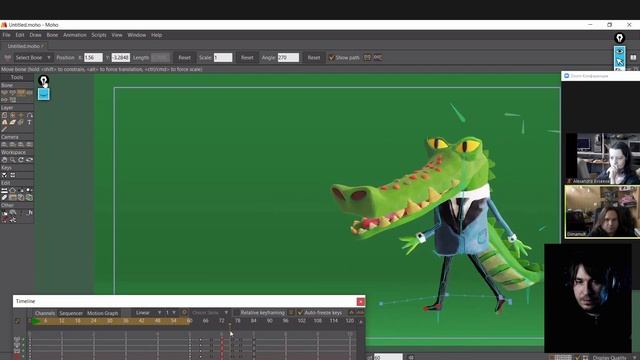Click the Position X input field
This screenshot has height=360, width=640.
pos(93,58)
